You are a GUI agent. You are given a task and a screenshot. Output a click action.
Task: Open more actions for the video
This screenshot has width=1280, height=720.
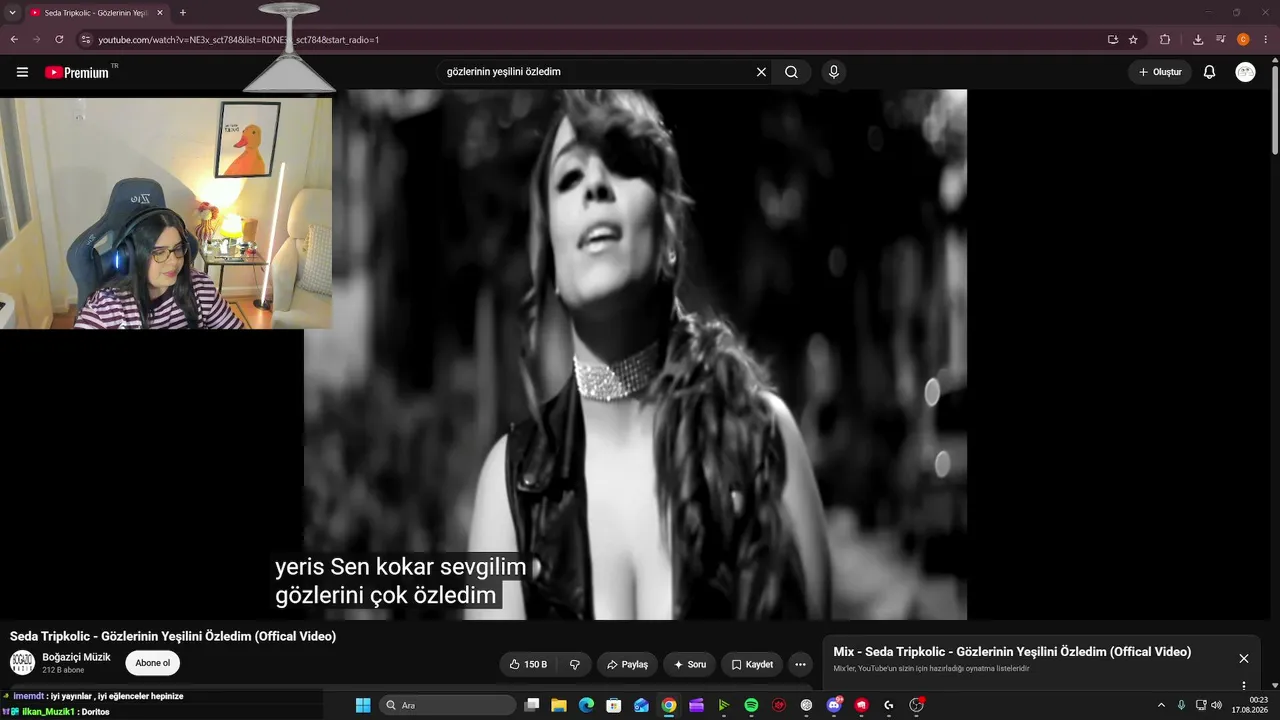coord(800,664)
